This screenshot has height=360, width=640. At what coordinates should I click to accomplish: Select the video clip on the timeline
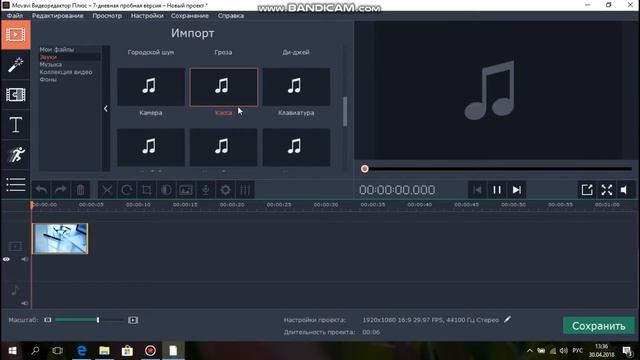pos(60,239)
